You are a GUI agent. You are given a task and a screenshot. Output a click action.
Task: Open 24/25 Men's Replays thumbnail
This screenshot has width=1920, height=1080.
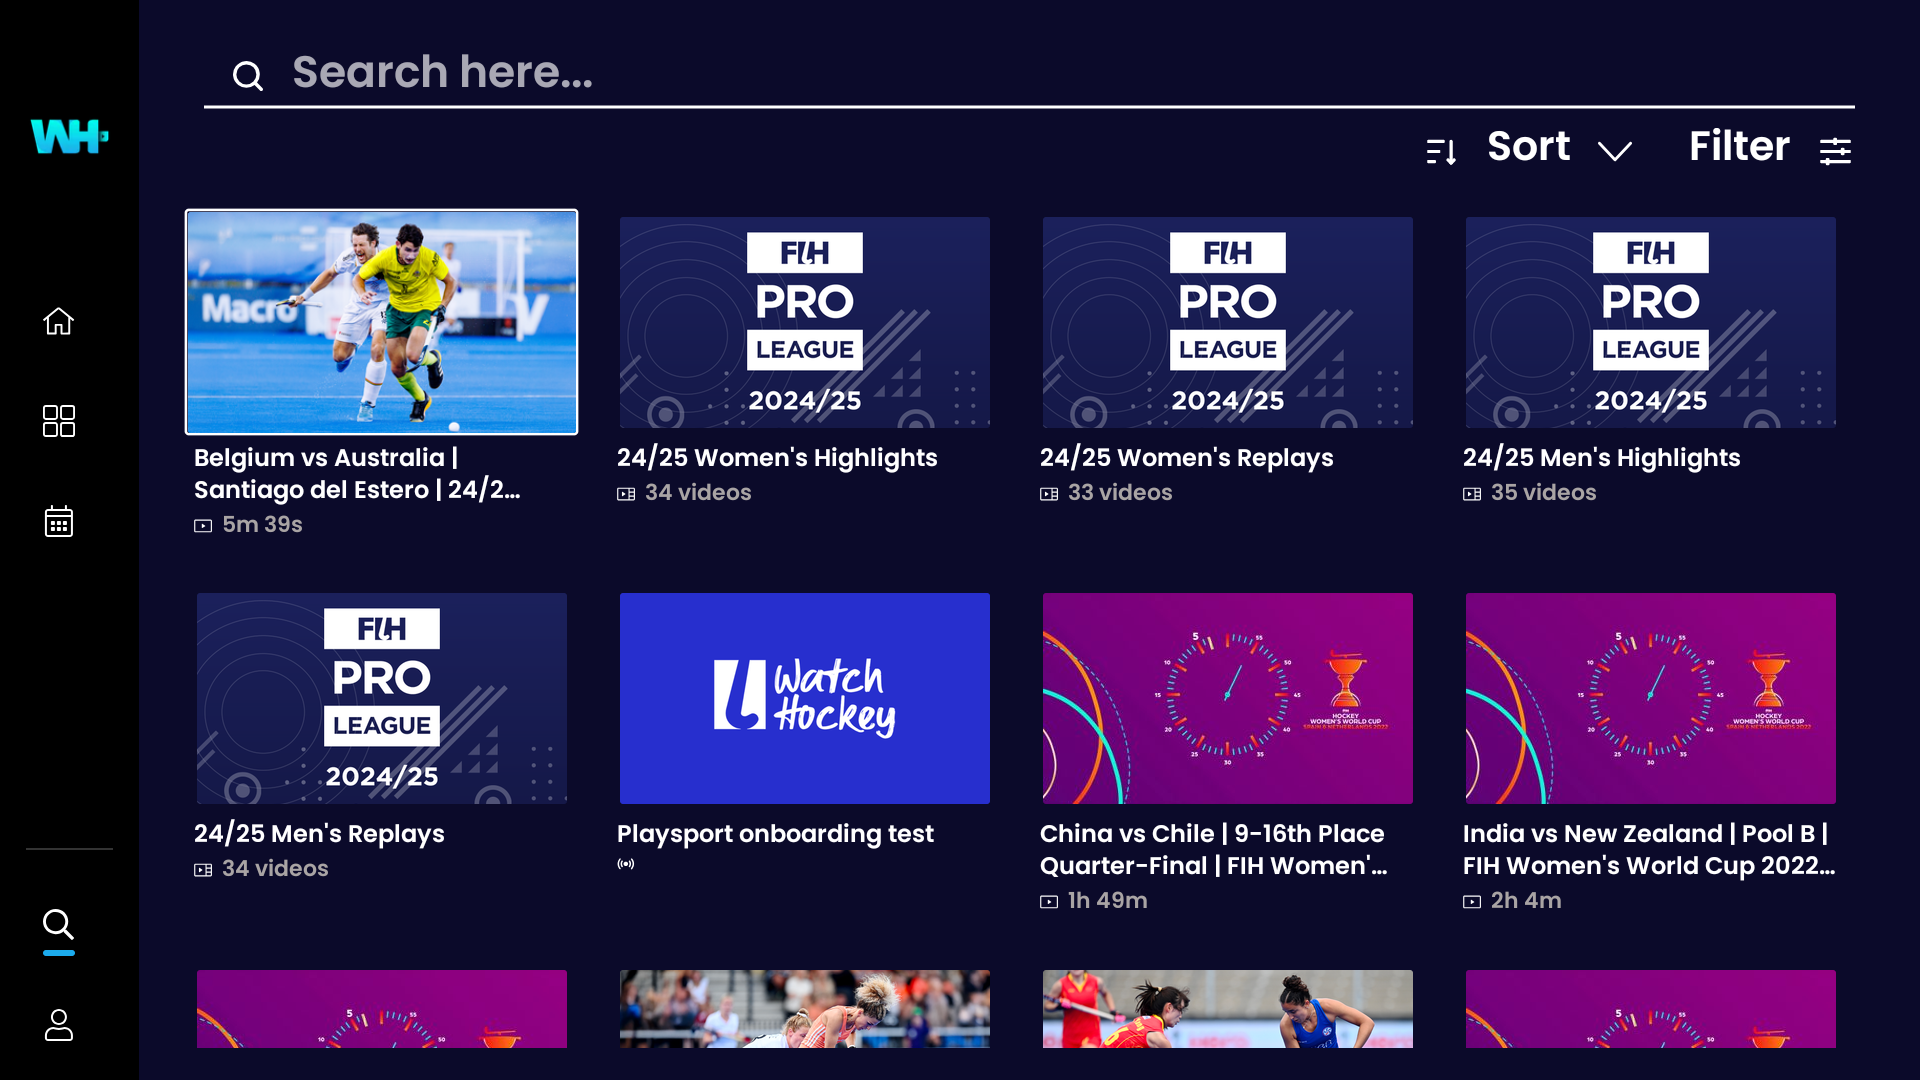pyautogui.click(x=381, y=698)
